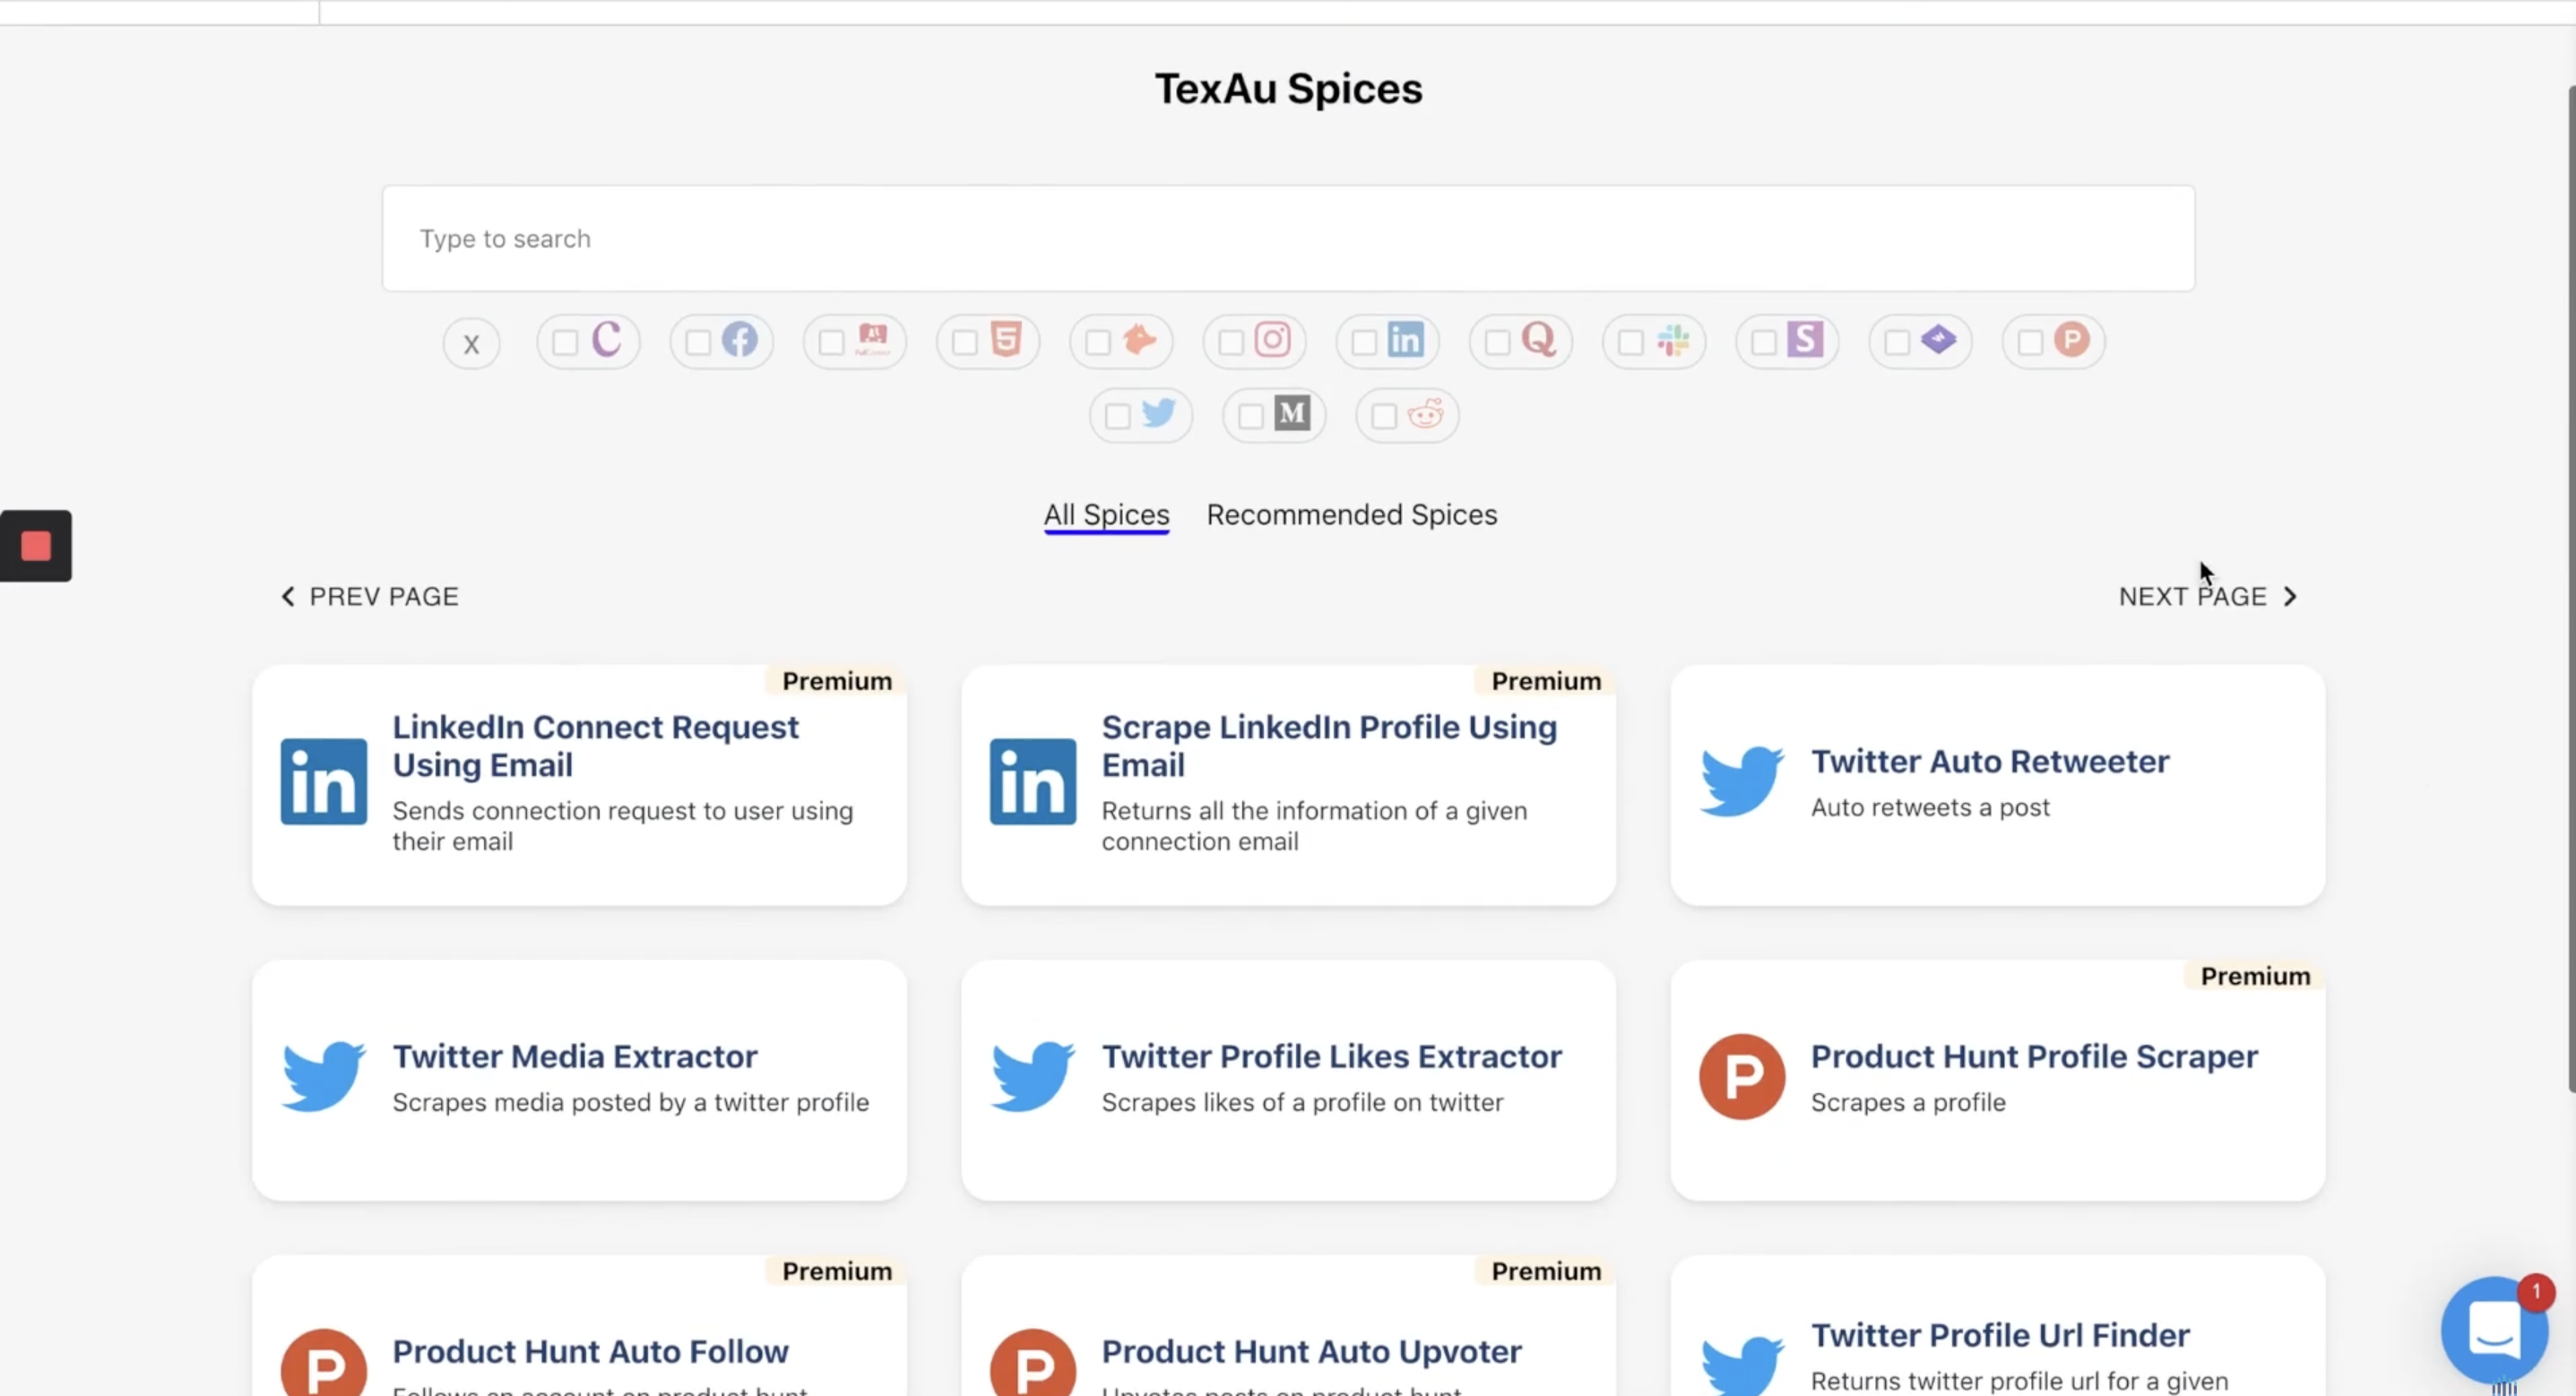Image resolution: width=2576 pixels, height=1396 pixels.
Task: Click the HTML5 logo filter icon
Action: [x=1006, y=340]
